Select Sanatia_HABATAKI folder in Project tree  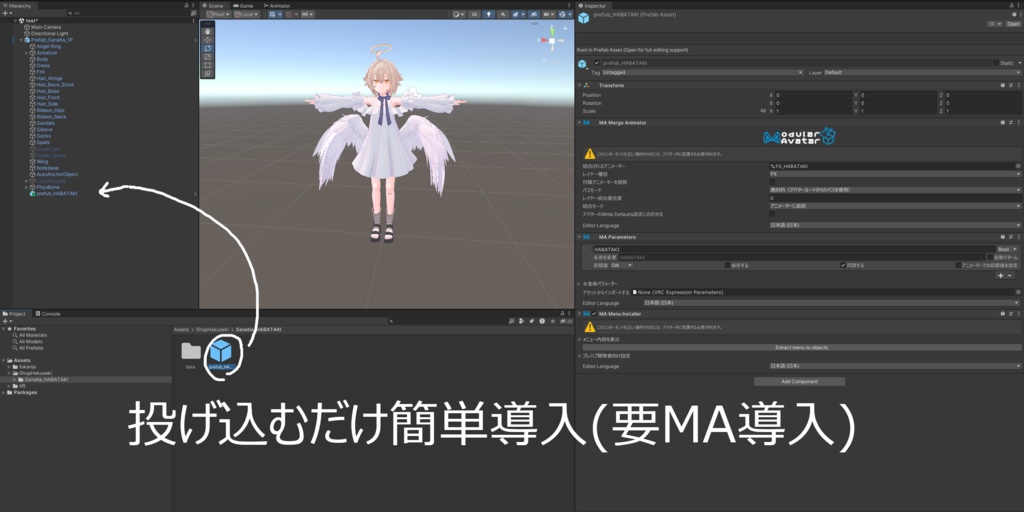point(46,379)
